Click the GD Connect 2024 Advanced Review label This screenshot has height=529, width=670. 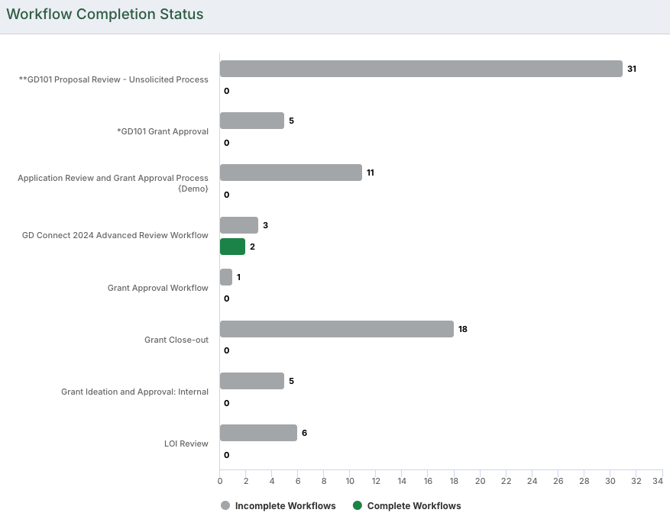(x=115, y=236)
